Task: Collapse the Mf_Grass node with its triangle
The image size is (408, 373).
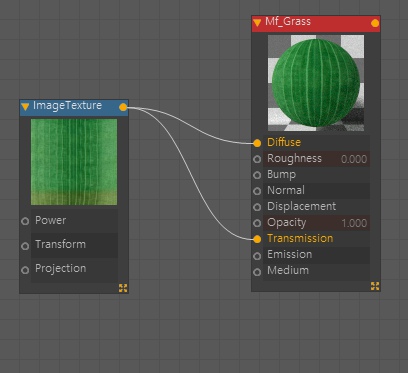Action: [x=257, y=23]
